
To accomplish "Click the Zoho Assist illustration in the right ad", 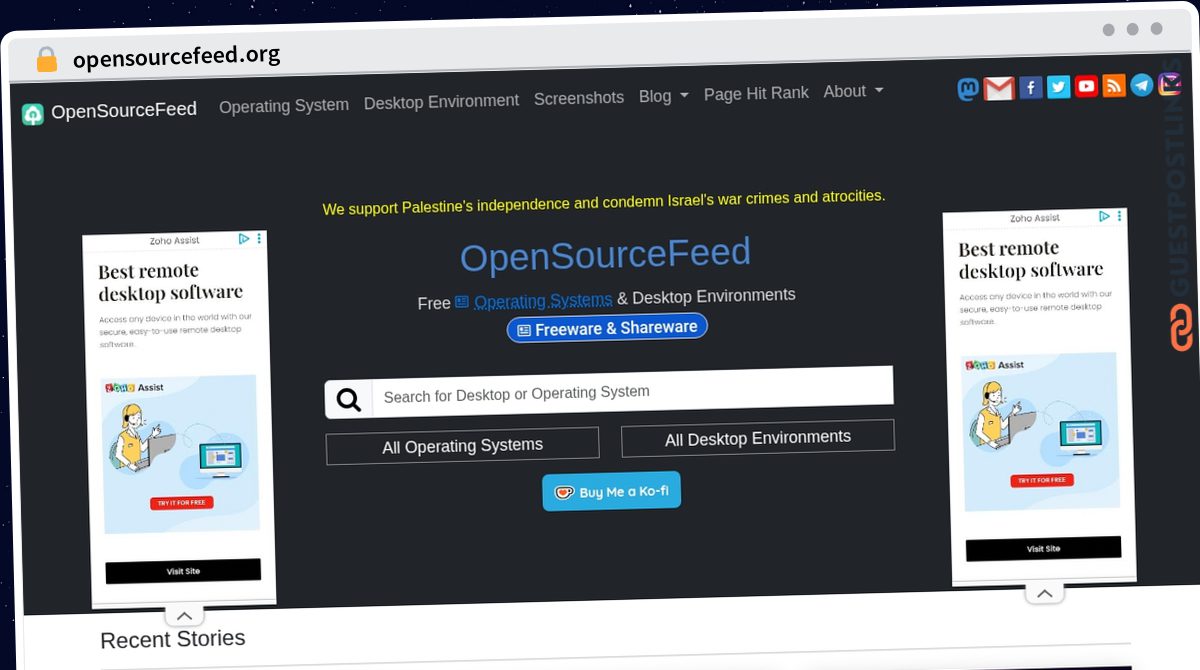I will (1040, 432).
